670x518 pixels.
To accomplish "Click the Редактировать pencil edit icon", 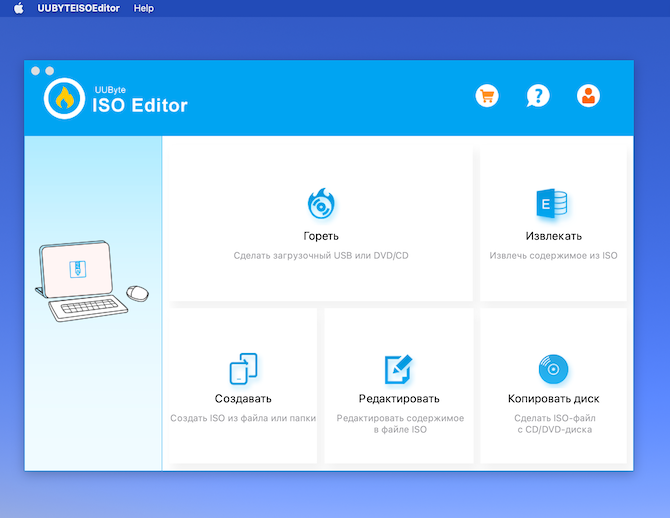I will pos(398,369).
